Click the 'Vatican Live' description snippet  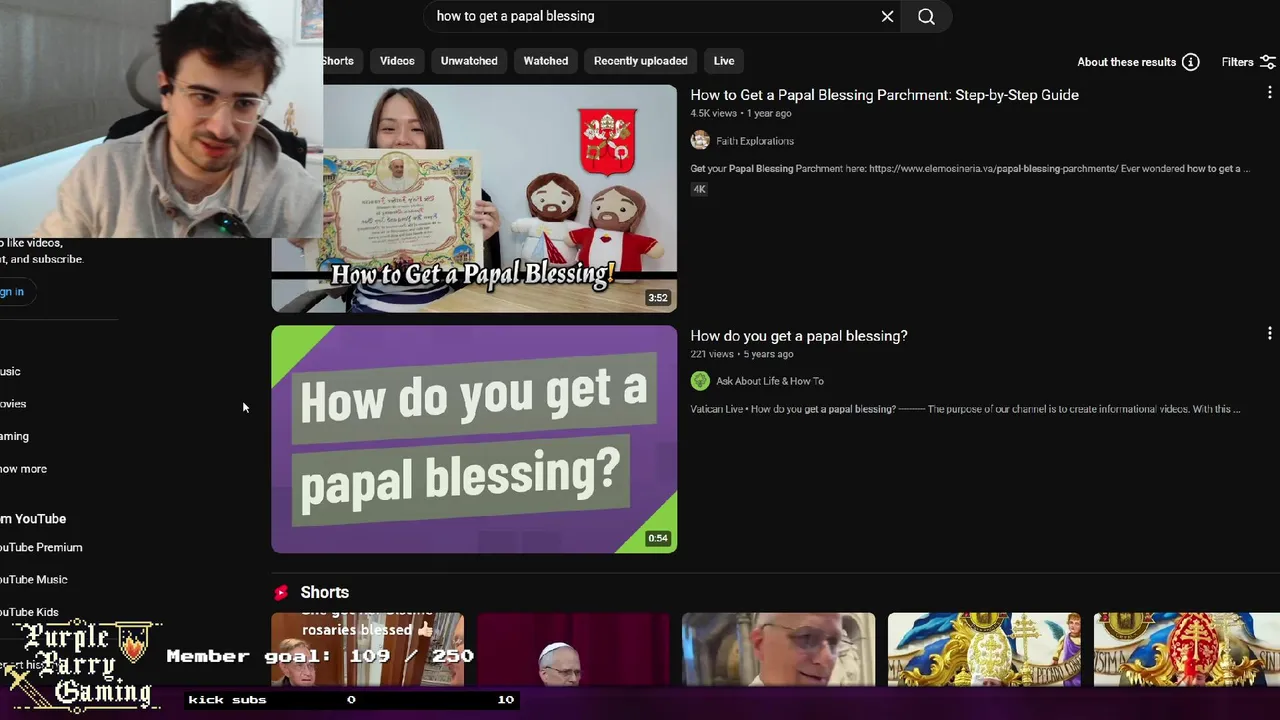click(965, 409)
